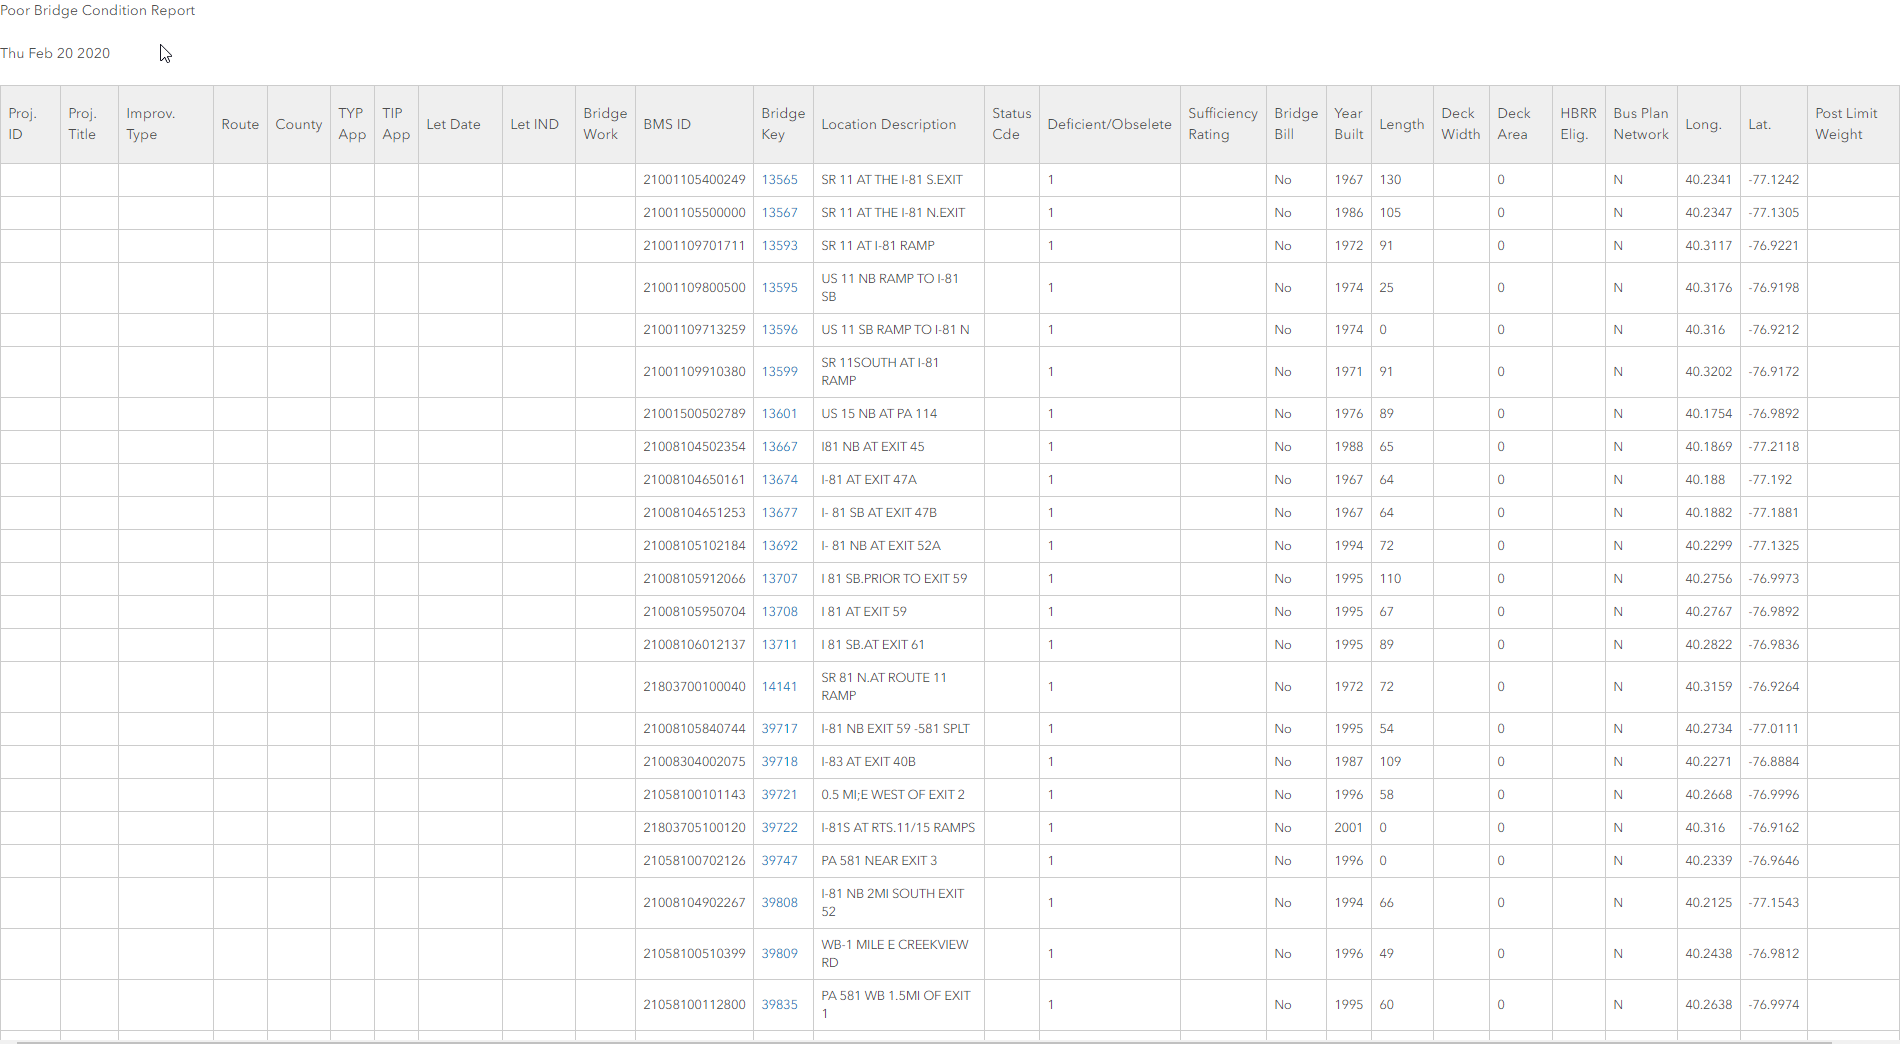Click the BMS ID column header
The width and height of the screenshot is (1900, 1044).
tap(667, 125)
